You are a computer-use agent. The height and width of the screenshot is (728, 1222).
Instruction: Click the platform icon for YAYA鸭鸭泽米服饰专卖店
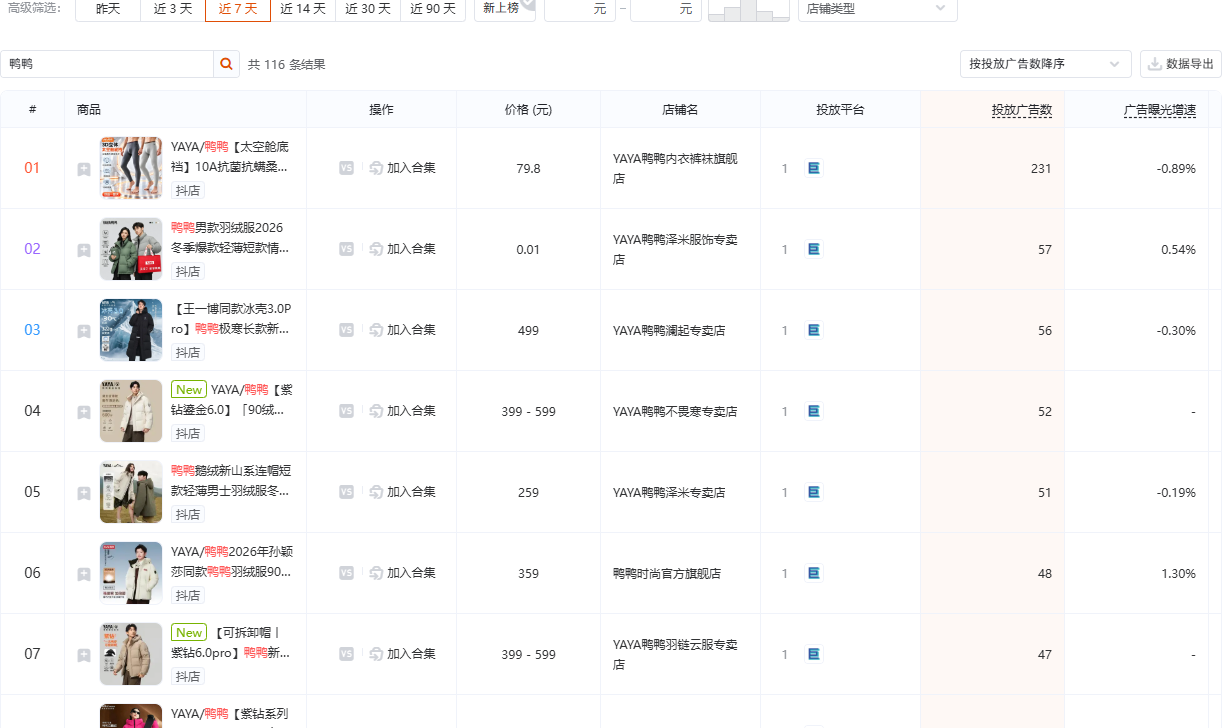click(813, 249)
